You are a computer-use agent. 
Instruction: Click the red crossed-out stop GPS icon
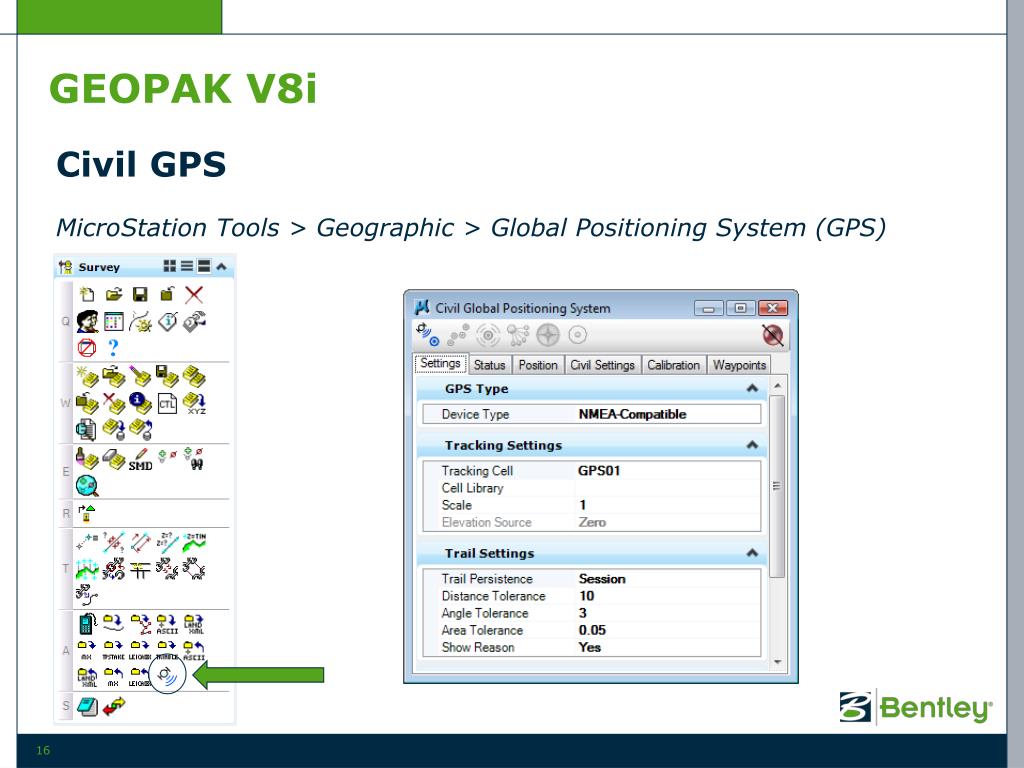tap(773, 335)
